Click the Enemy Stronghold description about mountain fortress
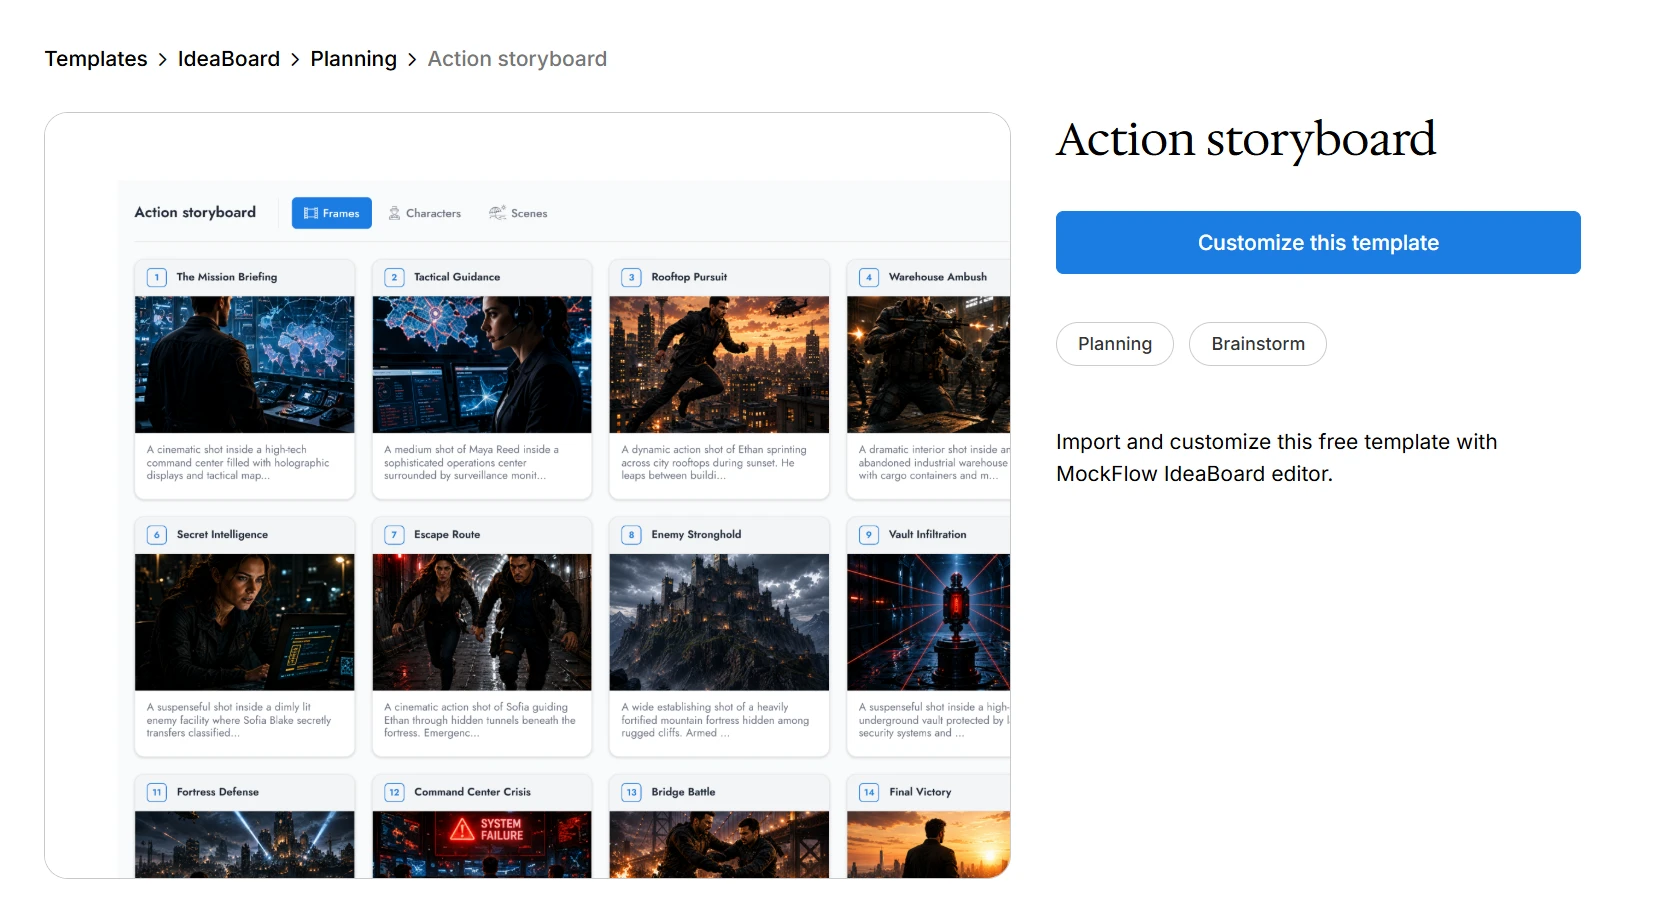This screenshot has height=922, width=1669. click(x=715, y=720)
